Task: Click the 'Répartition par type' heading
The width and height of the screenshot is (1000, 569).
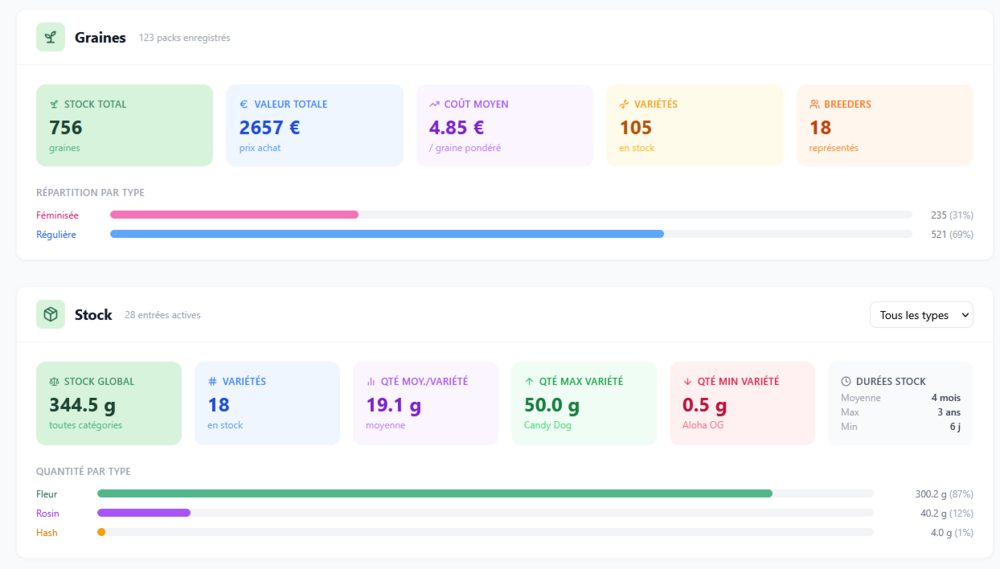Action: coord(90,193)
